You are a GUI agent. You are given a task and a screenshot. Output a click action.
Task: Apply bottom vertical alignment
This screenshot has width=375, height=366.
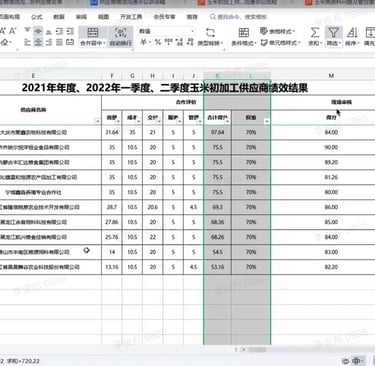click(x=49, y=31)
